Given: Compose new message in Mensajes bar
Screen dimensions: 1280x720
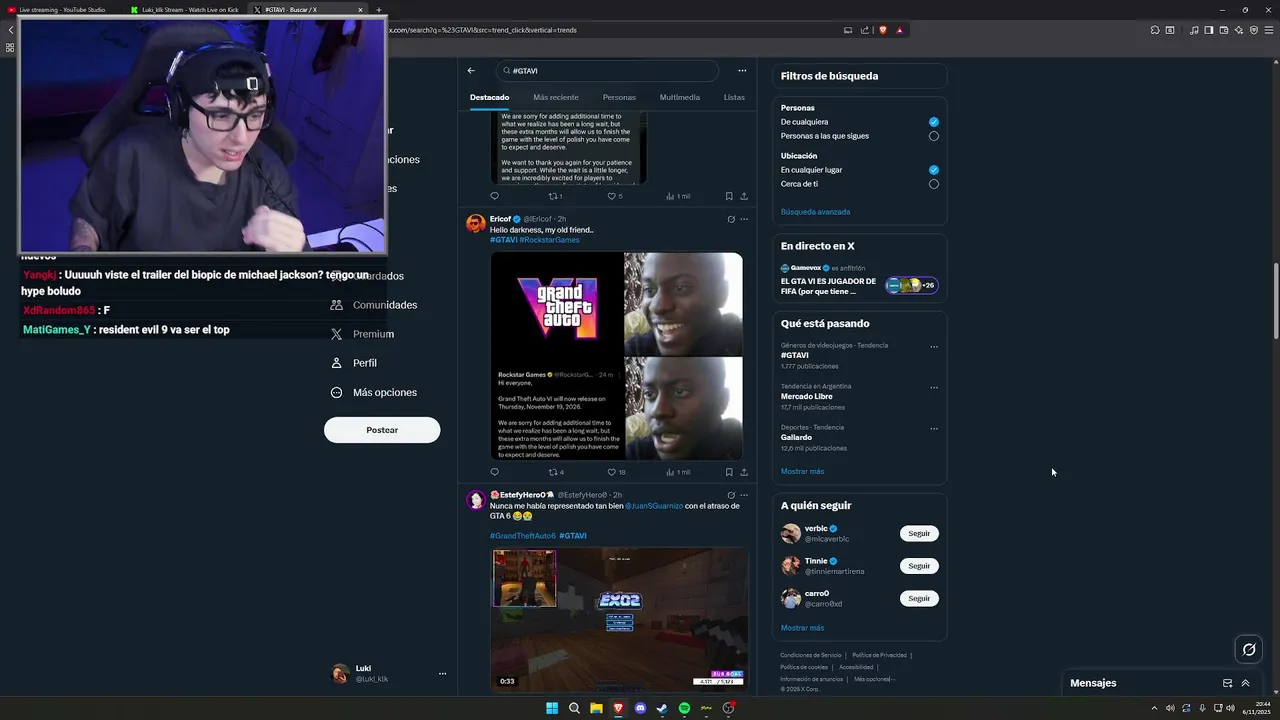Looking at the screenshot, I should [x=1227, y=683].
